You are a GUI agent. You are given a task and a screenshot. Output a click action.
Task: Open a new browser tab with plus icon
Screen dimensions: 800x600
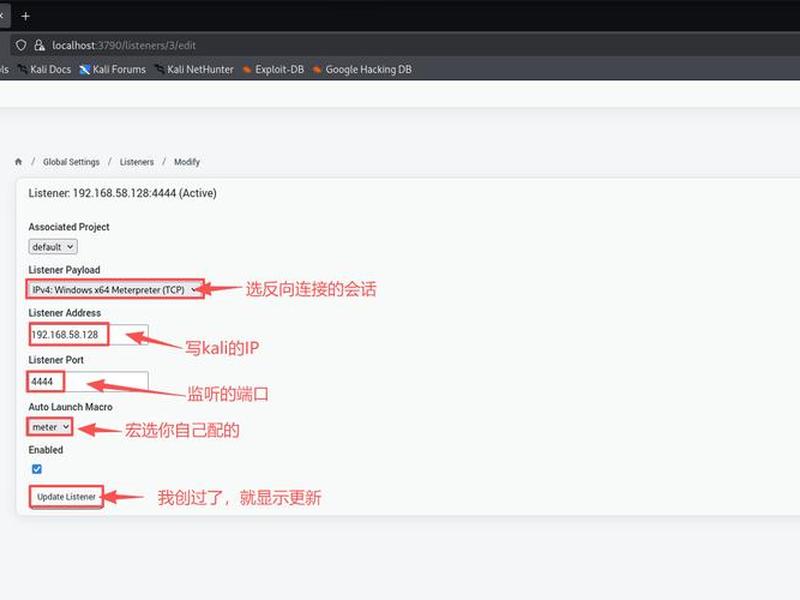pos(26,16)
